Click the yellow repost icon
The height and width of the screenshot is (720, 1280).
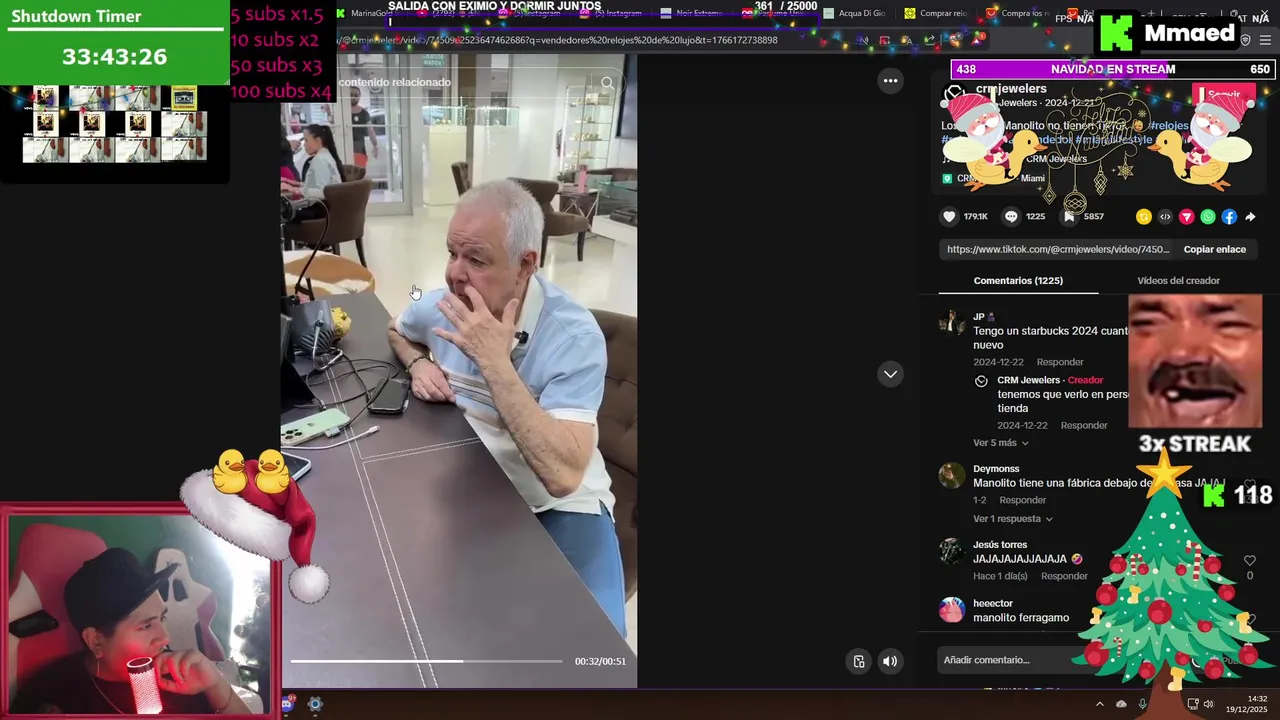click(1144, 216)
